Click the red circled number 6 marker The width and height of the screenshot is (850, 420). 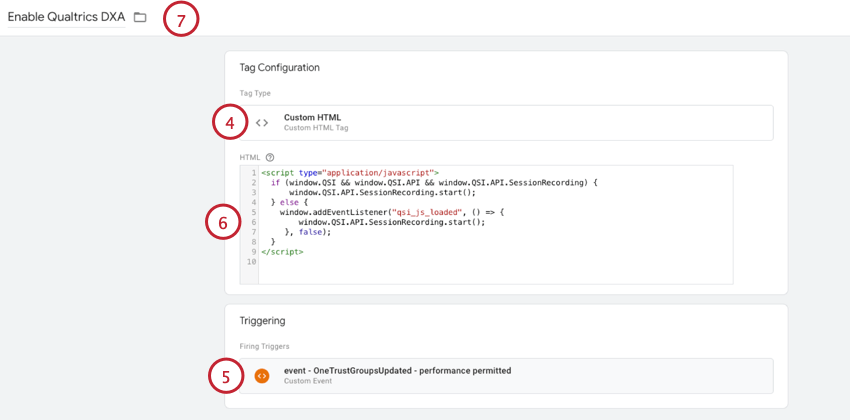222,223
